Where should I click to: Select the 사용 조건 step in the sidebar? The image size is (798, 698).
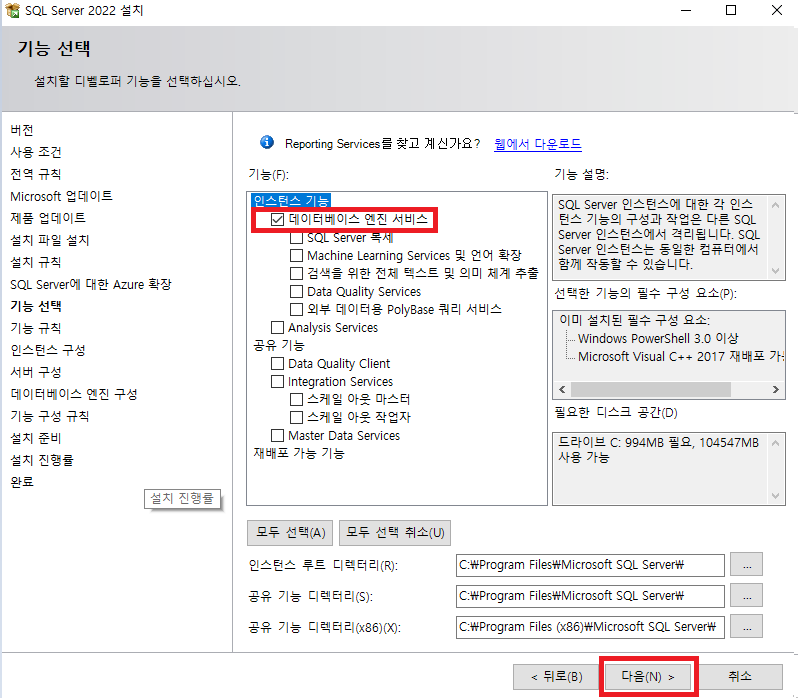36,152
